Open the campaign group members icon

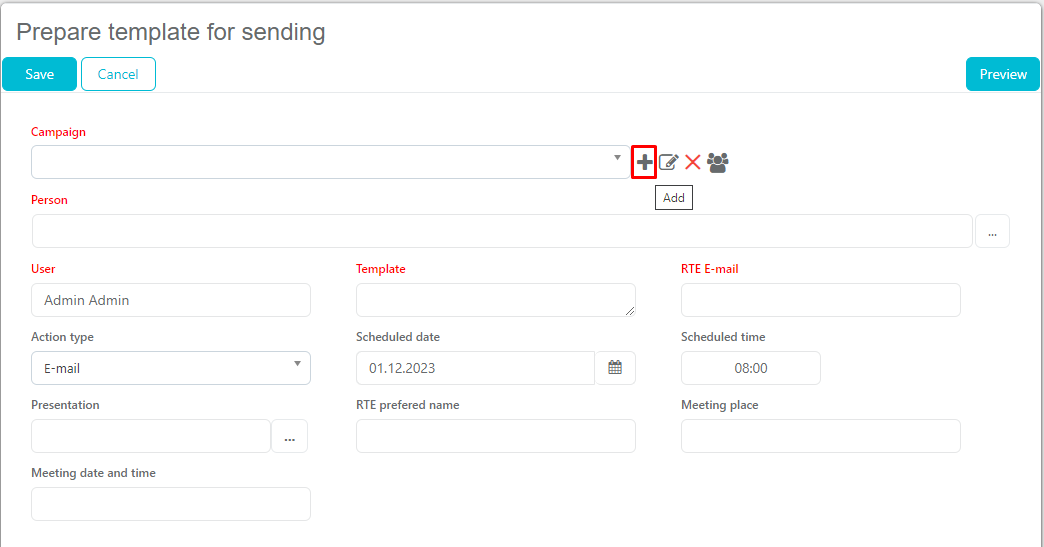pos(717,162)
